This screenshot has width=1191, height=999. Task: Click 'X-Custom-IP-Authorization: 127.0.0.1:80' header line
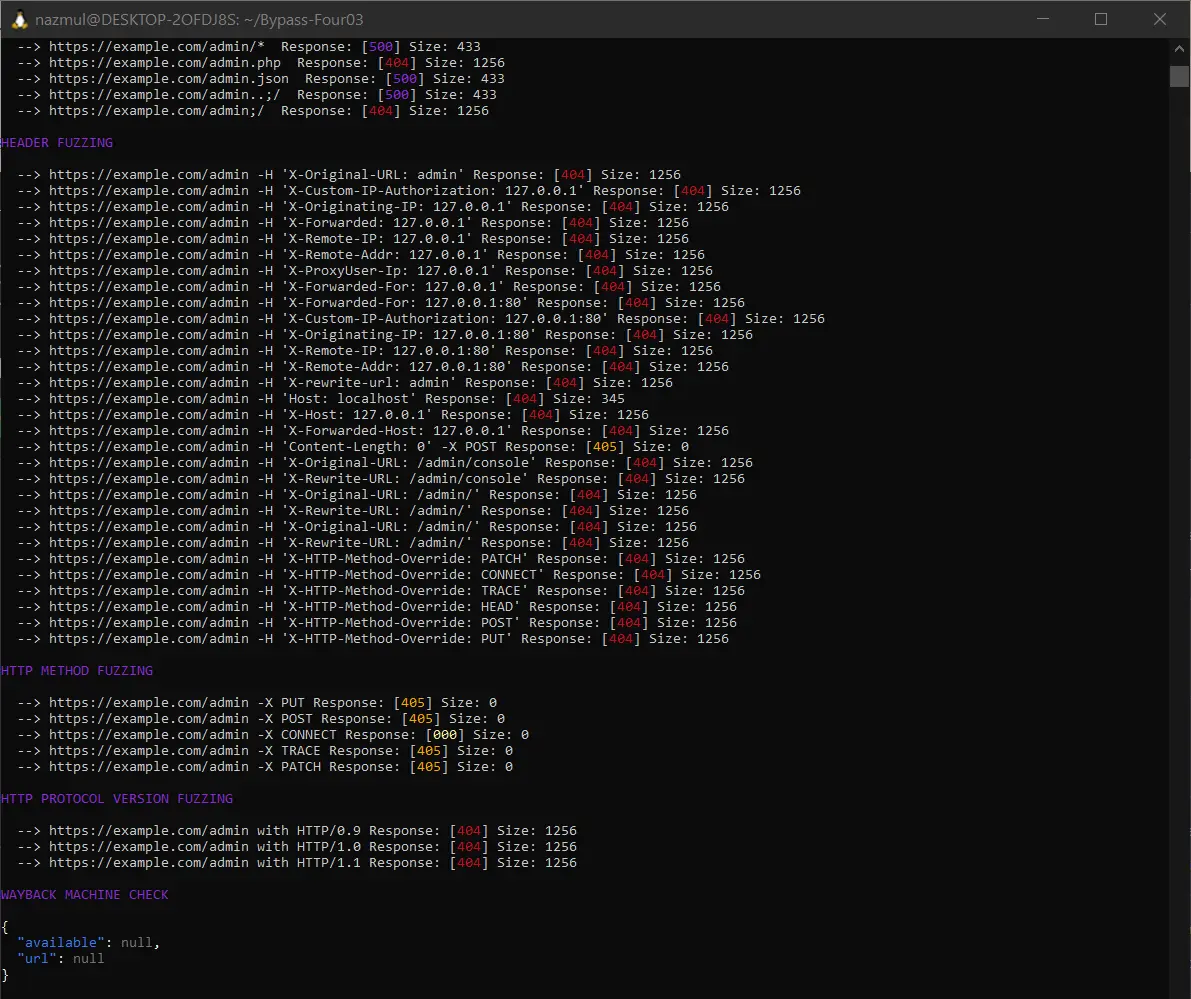click(422, 319)
